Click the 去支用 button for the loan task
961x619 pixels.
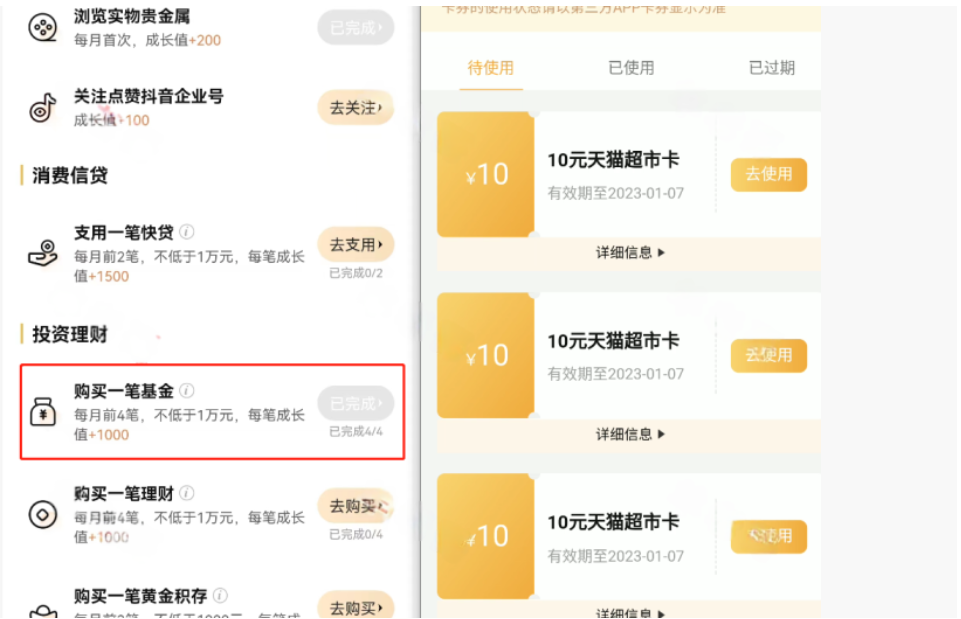[355, 244]
